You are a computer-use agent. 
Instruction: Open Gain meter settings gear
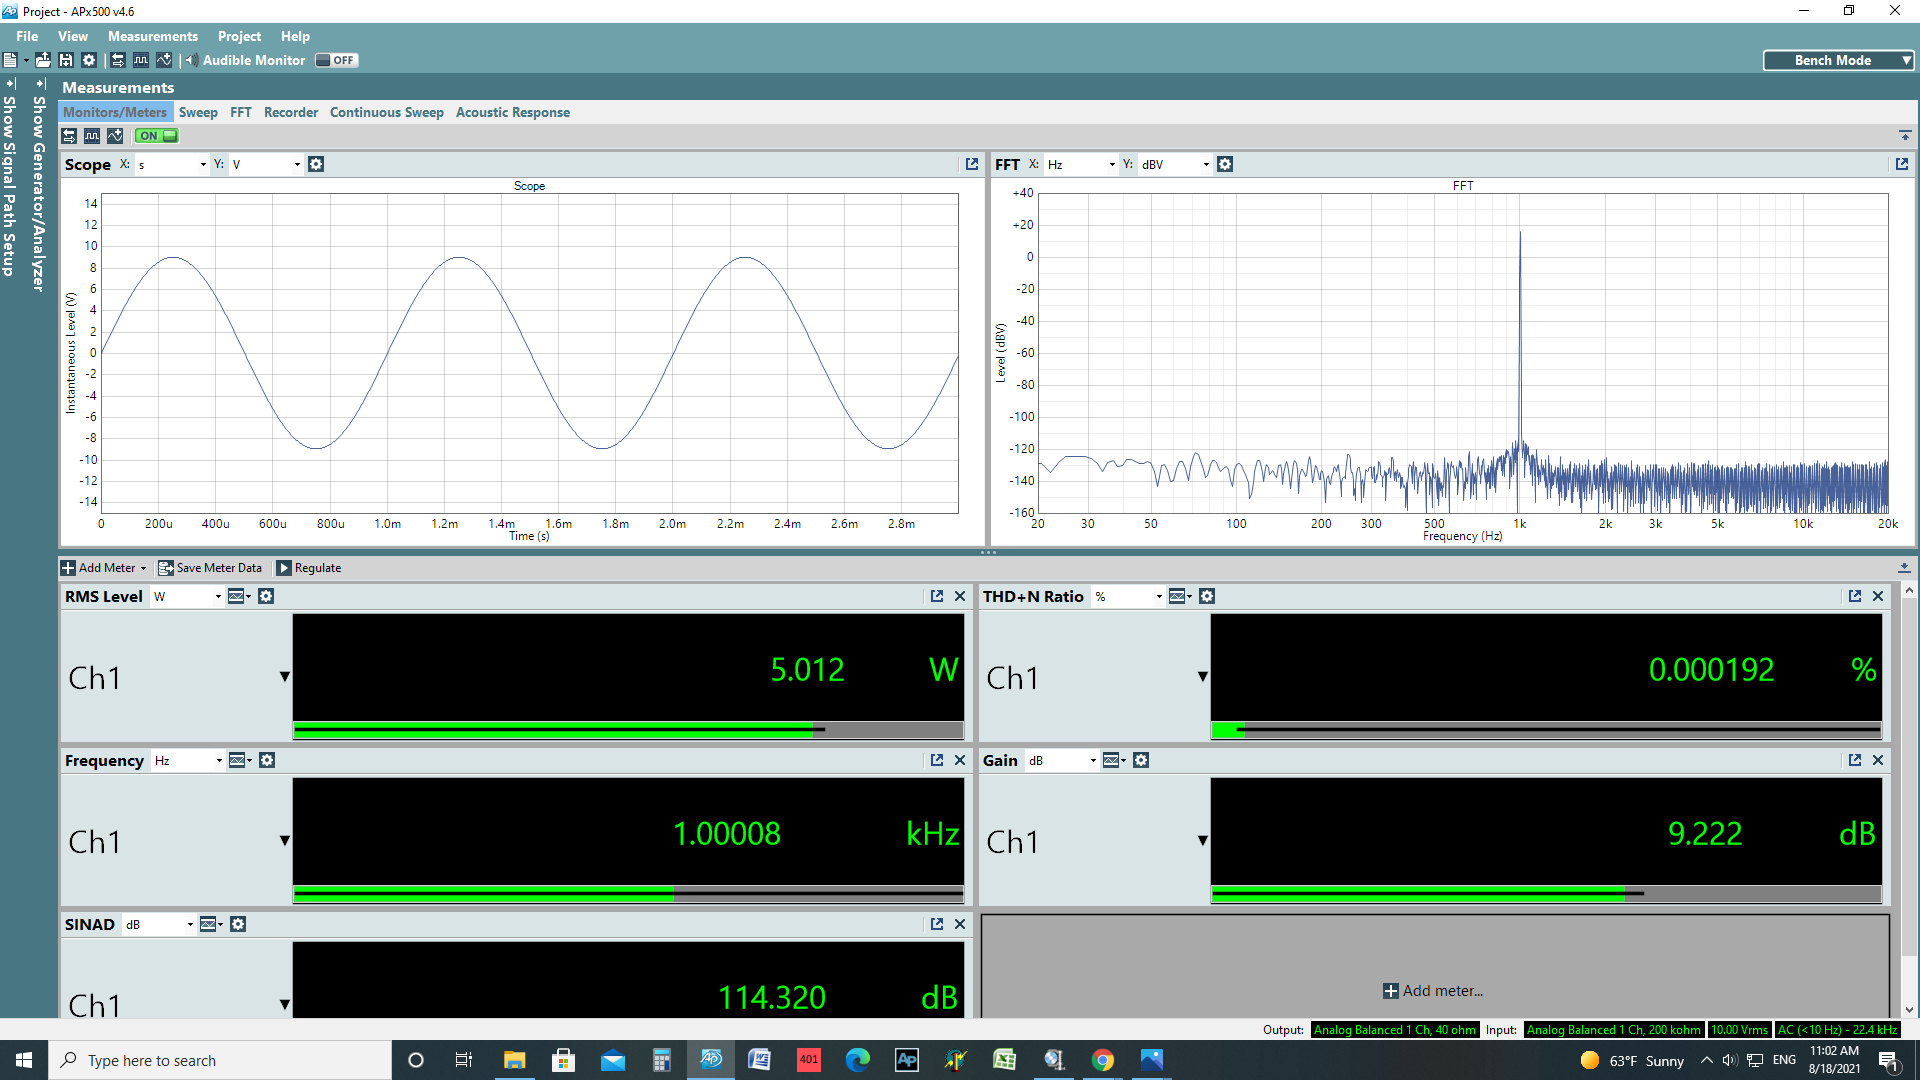click(1141, 760)
